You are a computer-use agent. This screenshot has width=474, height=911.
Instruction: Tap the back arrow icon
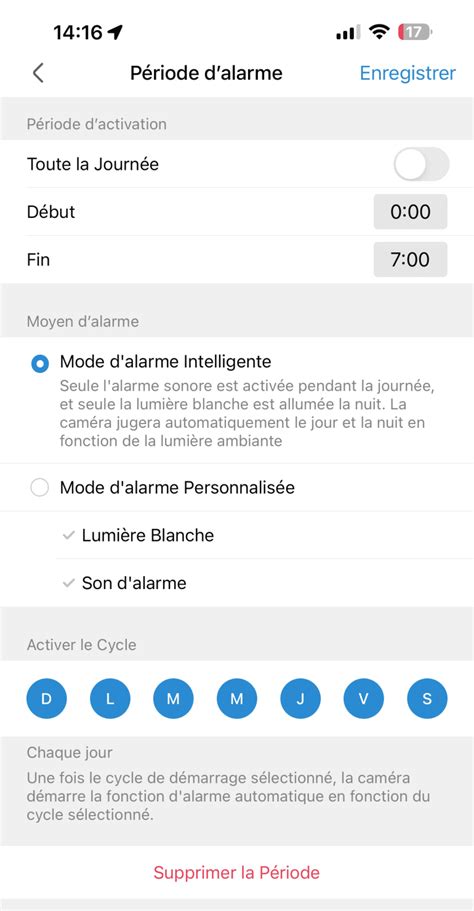(x=38, y=73)
